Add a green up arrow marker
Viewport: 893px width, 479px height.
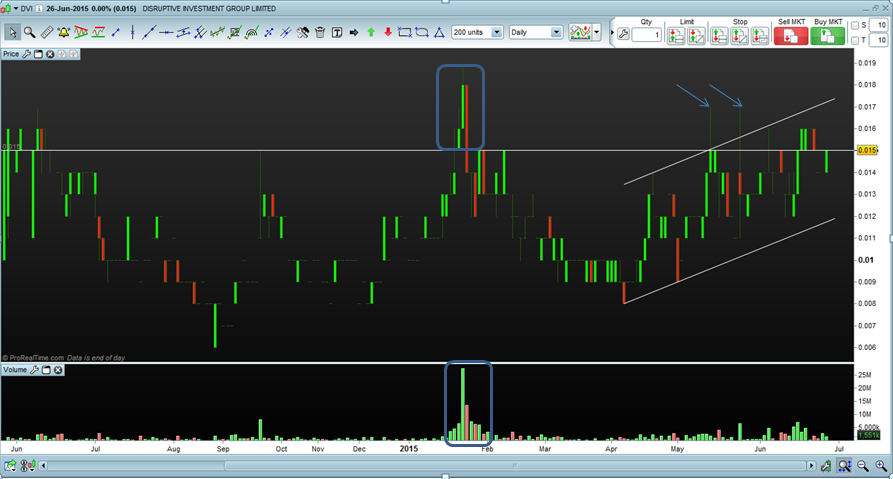[371, 32]
